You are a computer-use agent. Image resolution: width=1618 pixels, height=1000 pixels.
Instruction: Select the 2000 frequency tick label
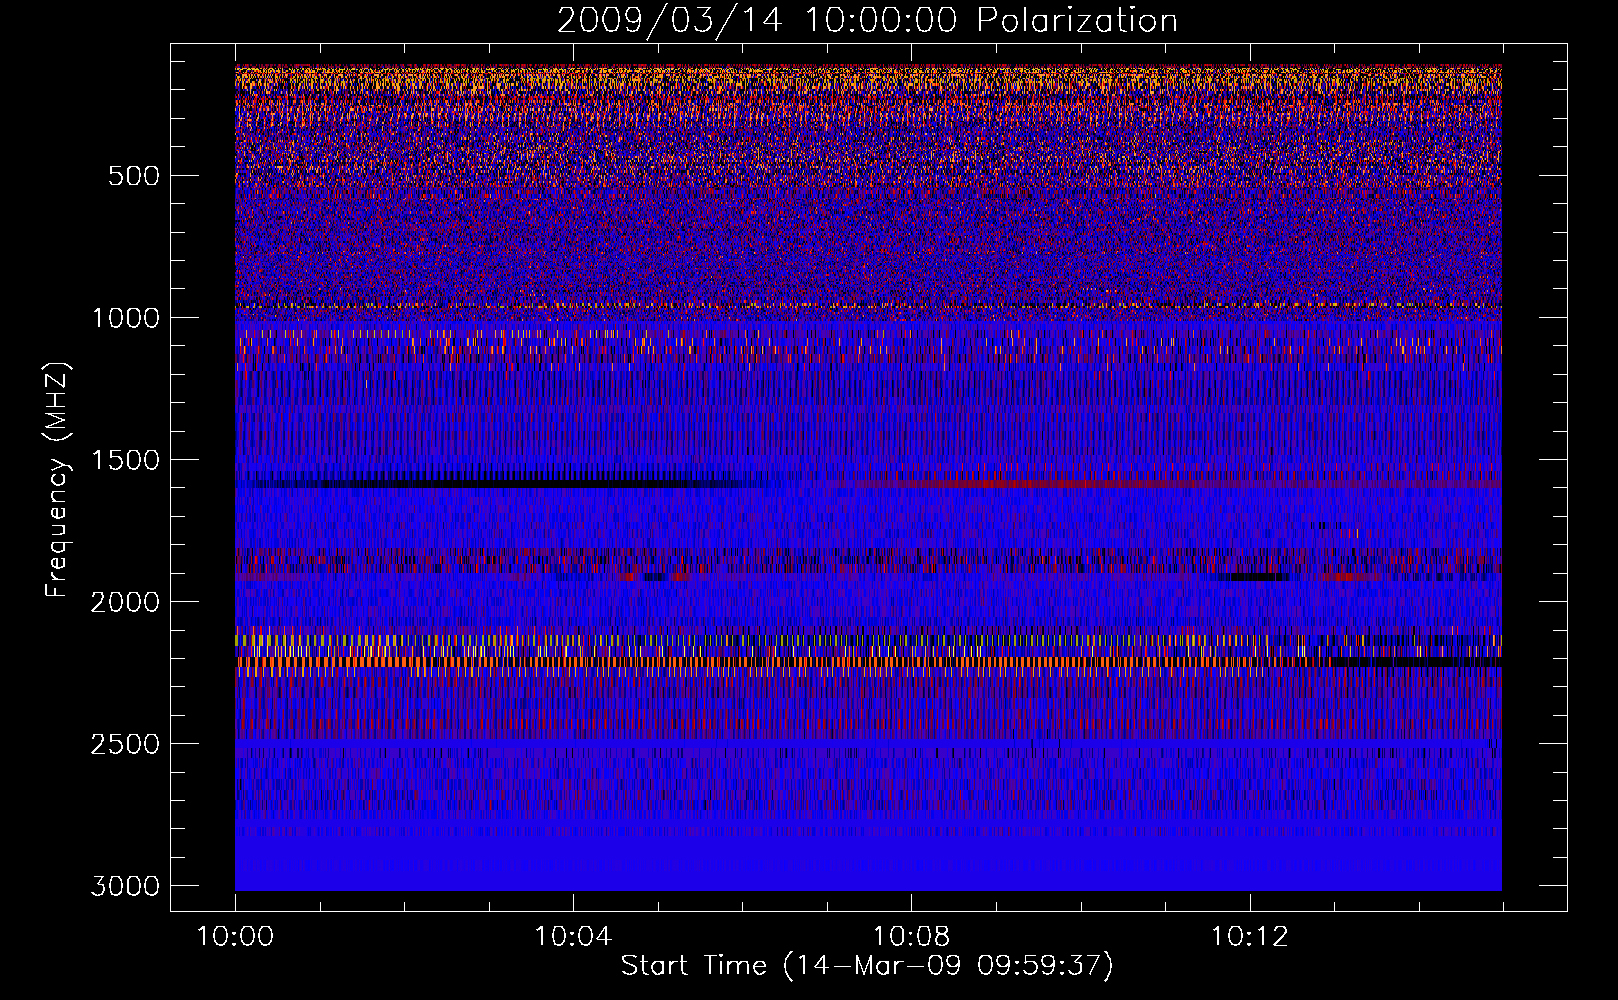click(x=125, y=602)
